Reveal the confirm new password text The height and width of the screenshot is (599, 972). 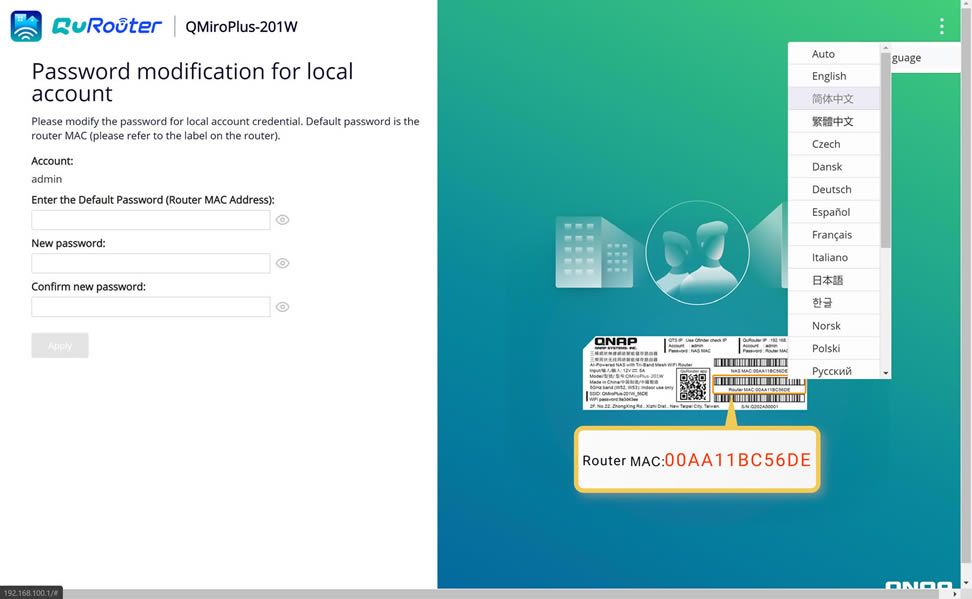(x=283, y=307)
